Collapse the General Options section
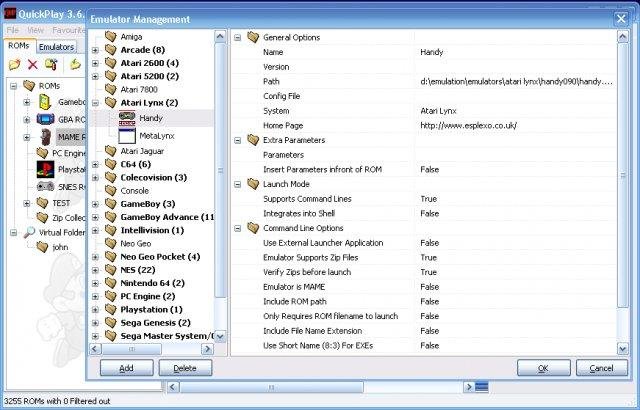Viewport: 640px width, 410px height. 238,38
